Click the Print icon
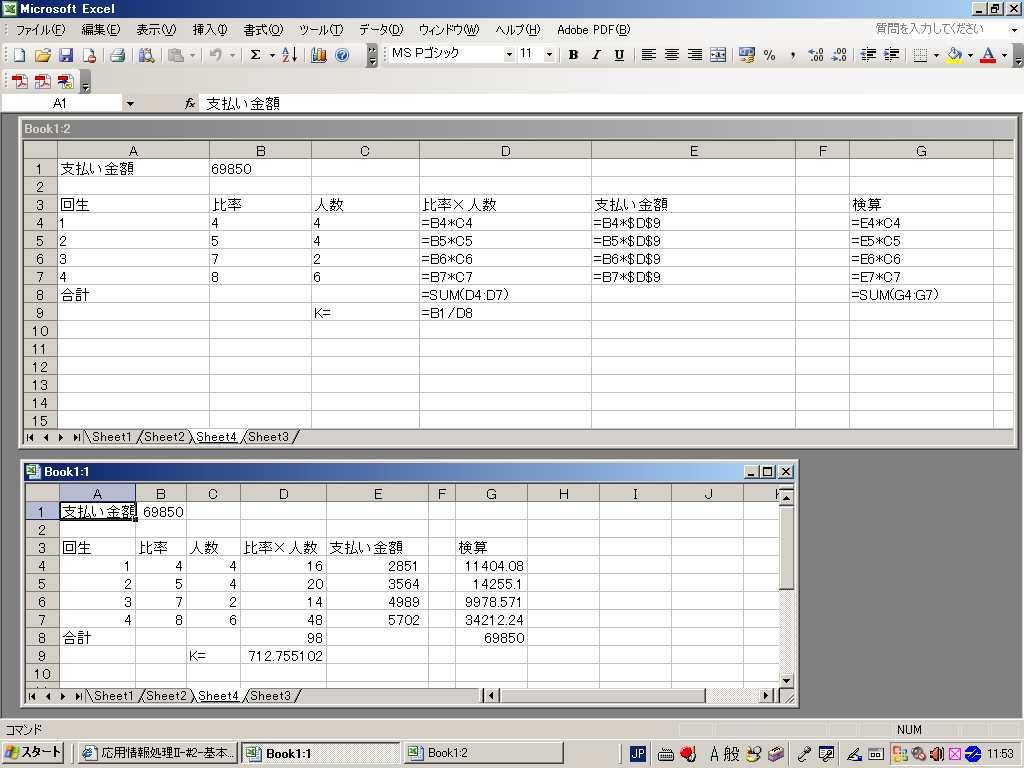The image size is (1024, 768). (117, 55)
